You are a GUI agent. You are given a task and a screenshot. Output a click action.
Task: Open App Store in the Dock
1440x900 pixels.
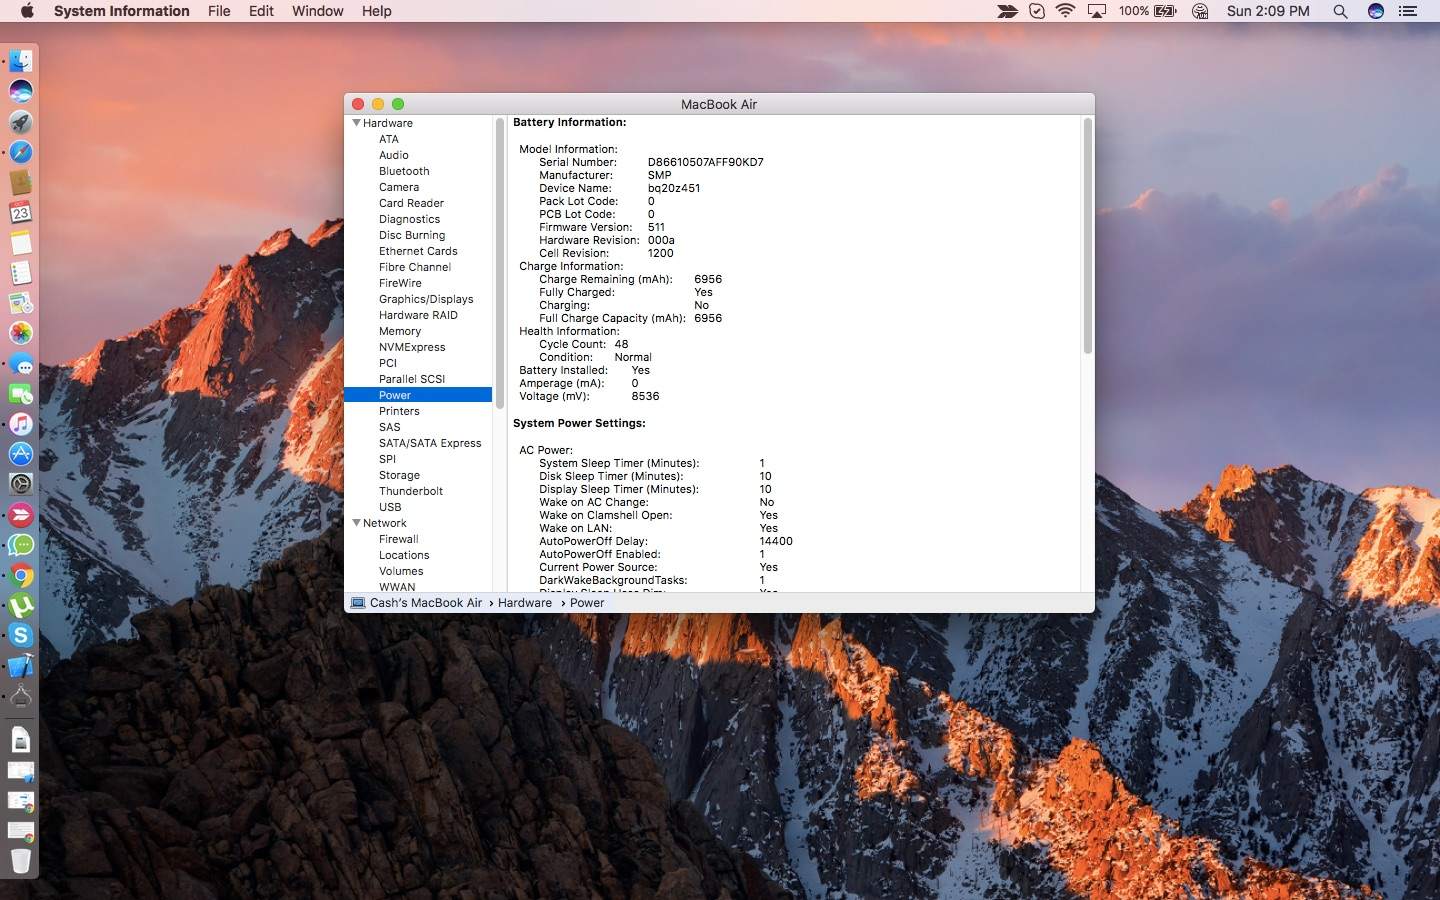click(x=21, y=454)
